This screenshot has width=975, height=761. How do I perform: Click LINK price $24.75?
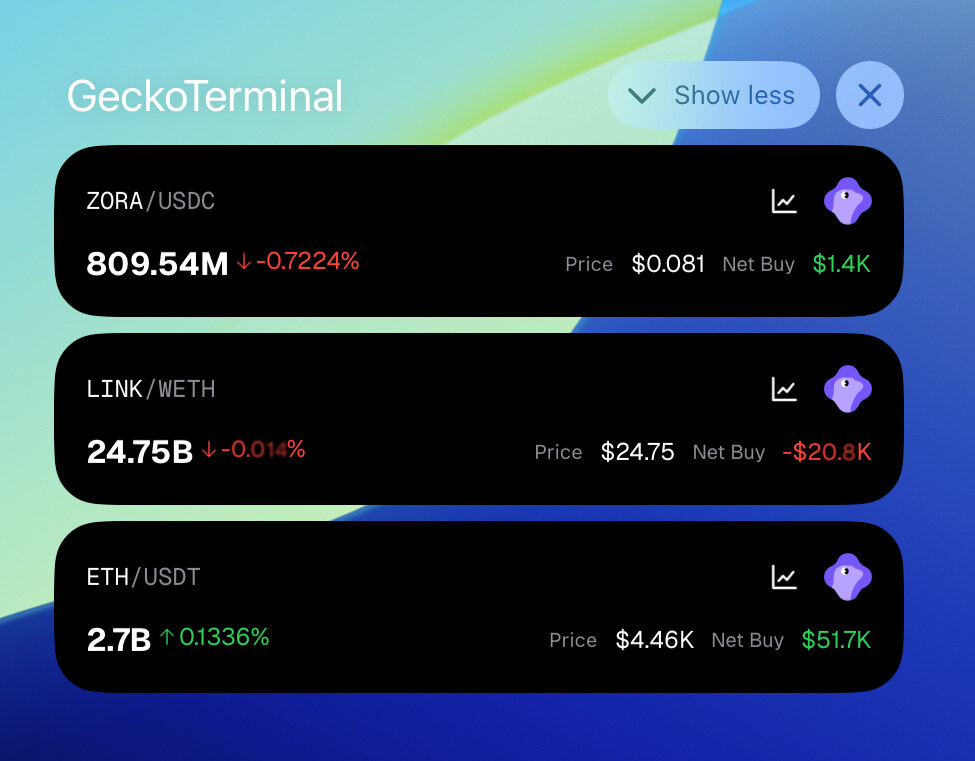(637, 452)
